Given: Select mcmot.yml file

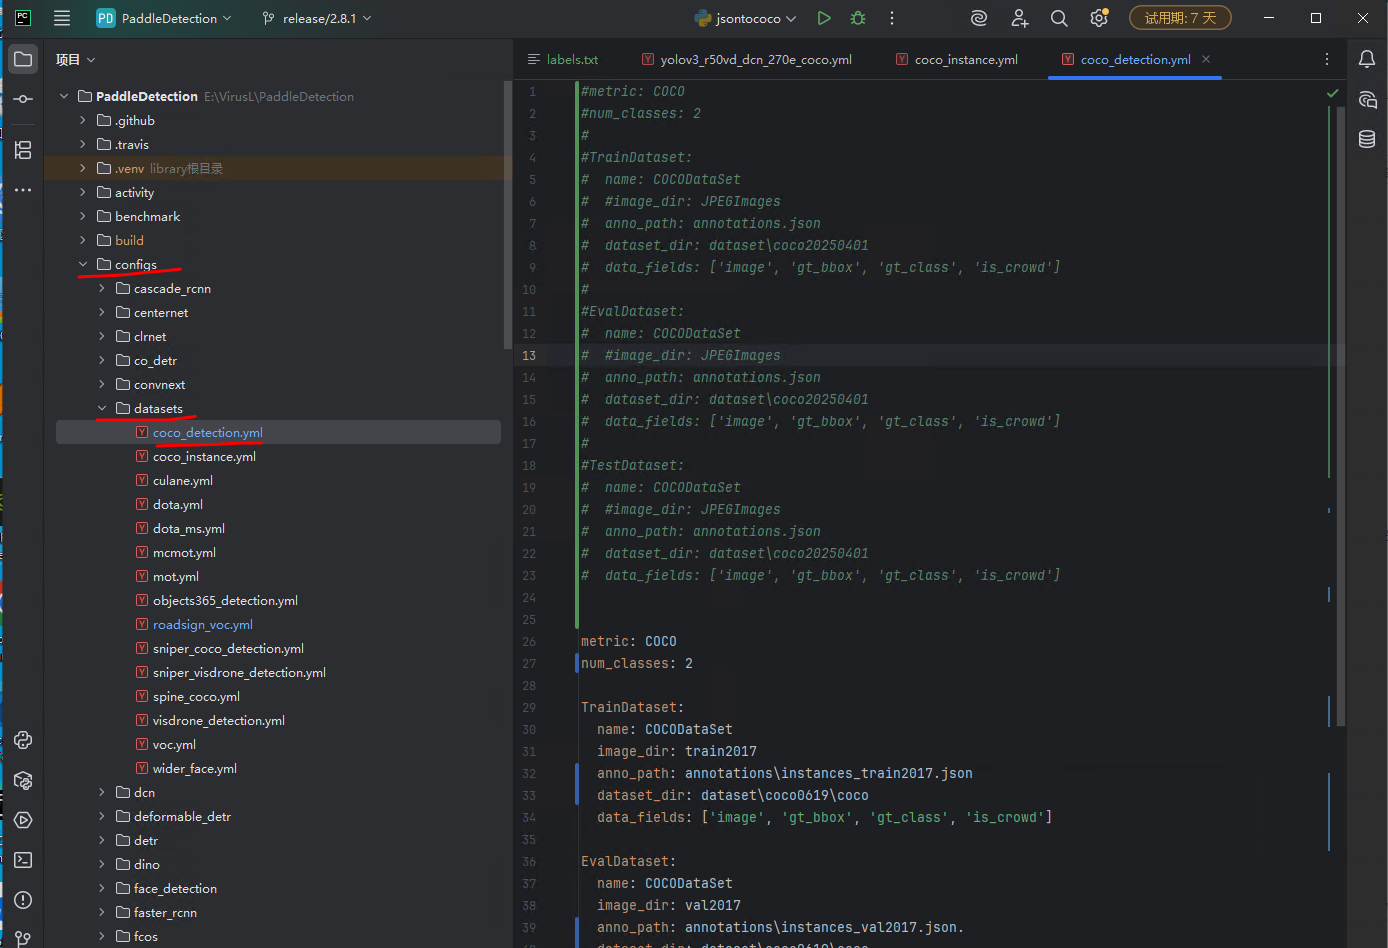Looking at the screenshot, I should (x=184, y=552).
